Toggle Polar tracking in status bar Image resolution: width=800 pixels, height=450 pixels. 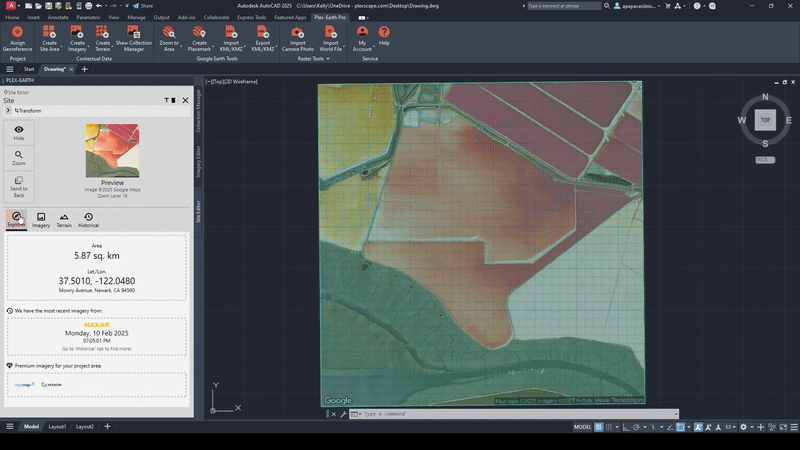(636, 427)
